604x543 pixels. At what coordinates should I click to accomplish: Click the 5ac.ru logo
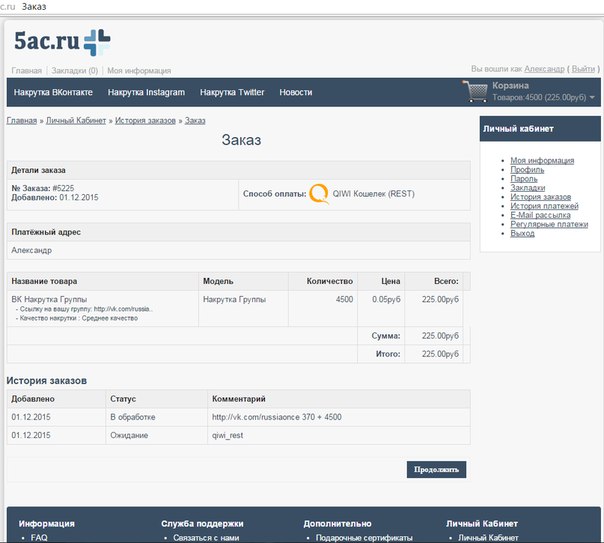[62, 42]
